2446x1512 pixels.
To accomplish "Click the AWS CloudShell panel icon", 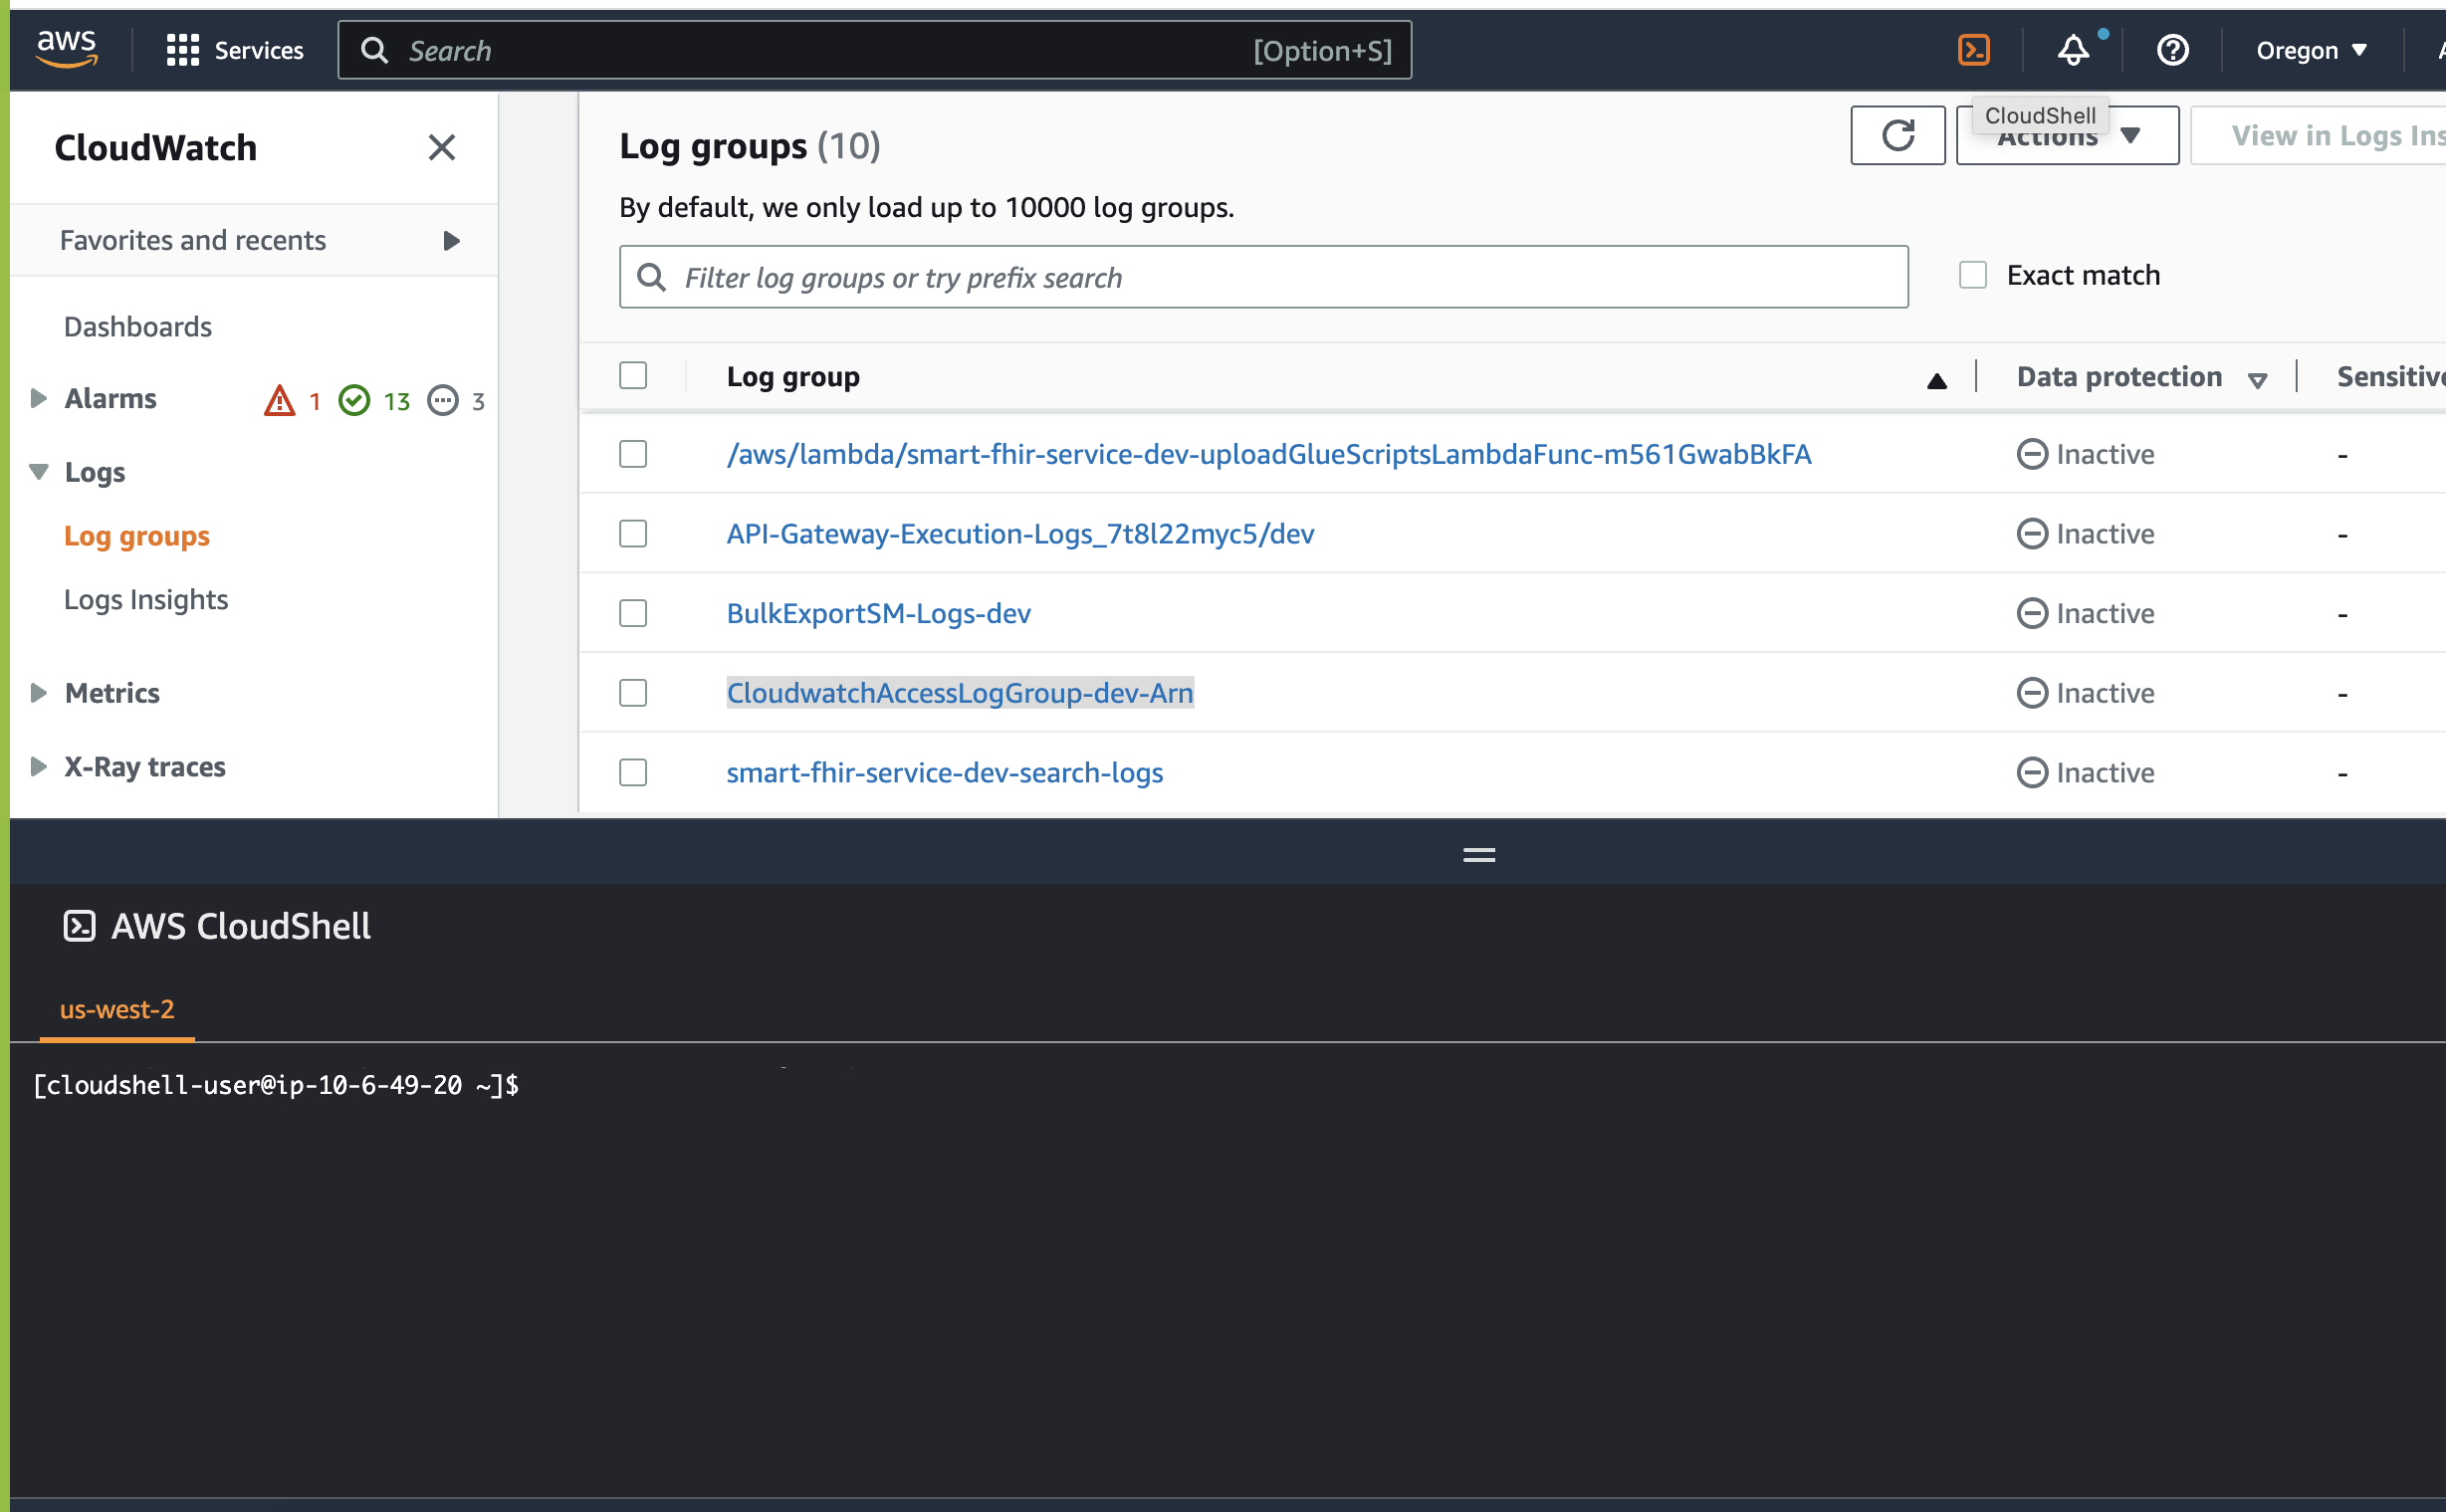I will [x=79, y=926].
